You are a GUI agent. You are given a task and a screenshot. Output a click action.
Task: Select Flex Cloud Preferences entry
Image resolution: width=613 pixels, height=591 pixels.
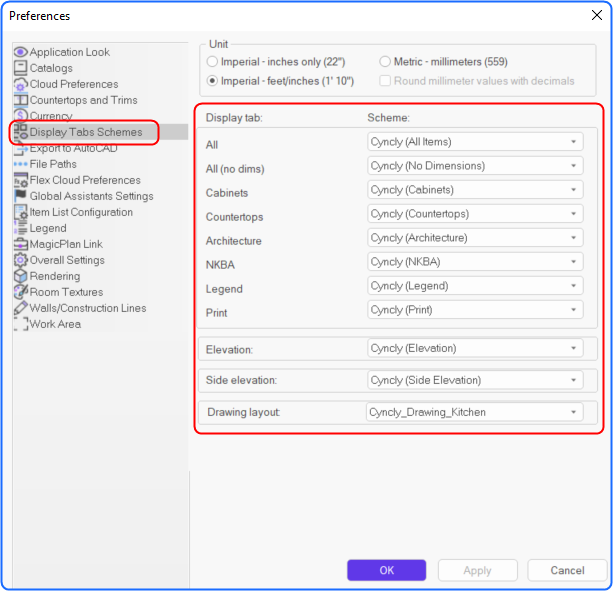point(85,180)
